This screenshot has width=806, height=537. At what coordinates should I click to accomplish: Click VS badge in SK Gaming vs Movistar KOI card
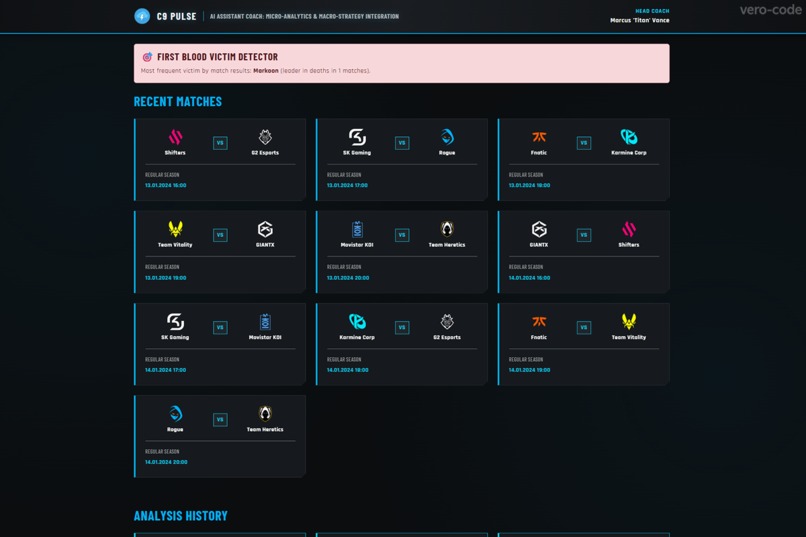click(x=220, y=327)
